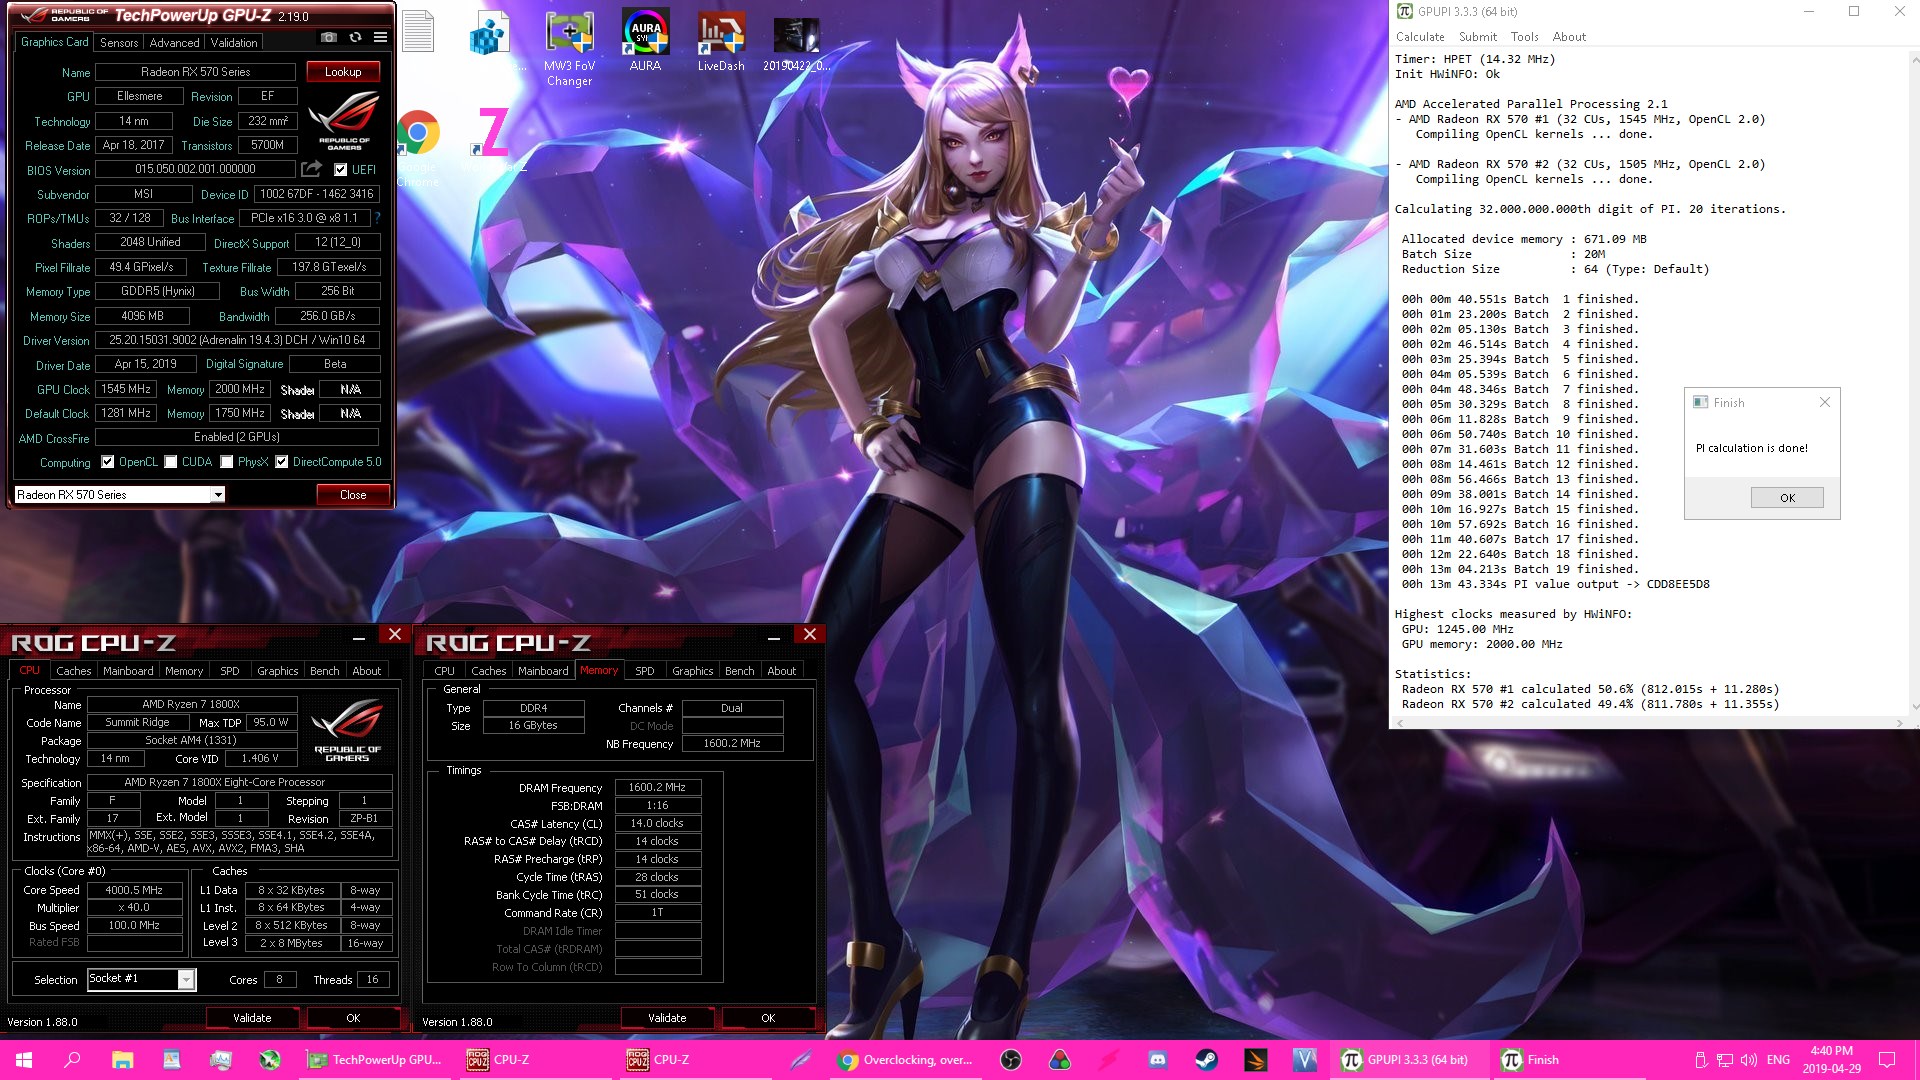This screenshot has width=1920, height=1080.
Task: Click the taskbar clock showing 4:40 PM
Action: 1832,1060
